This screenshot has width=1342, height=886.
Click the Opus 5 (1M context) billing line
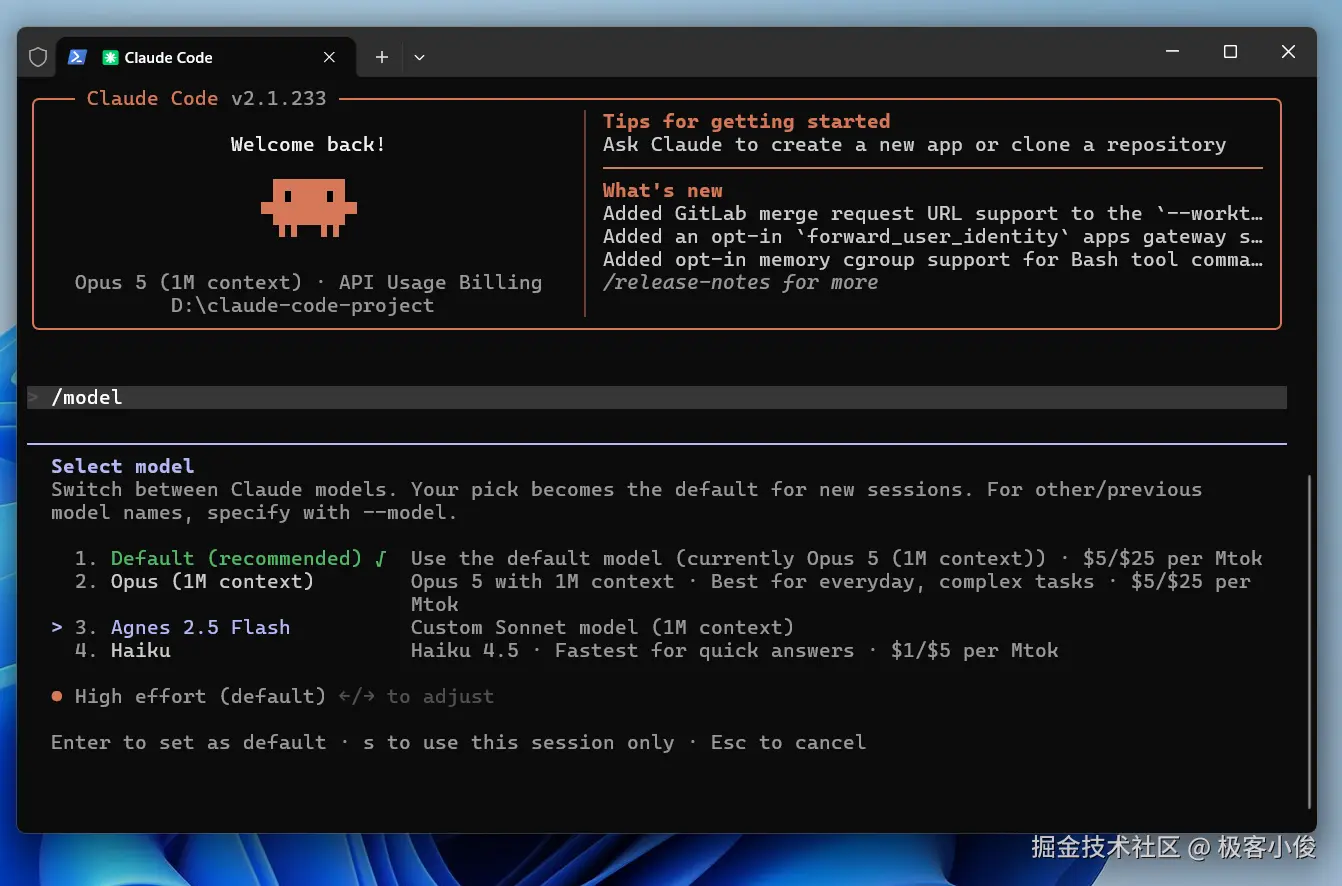[x=308, y=282]
